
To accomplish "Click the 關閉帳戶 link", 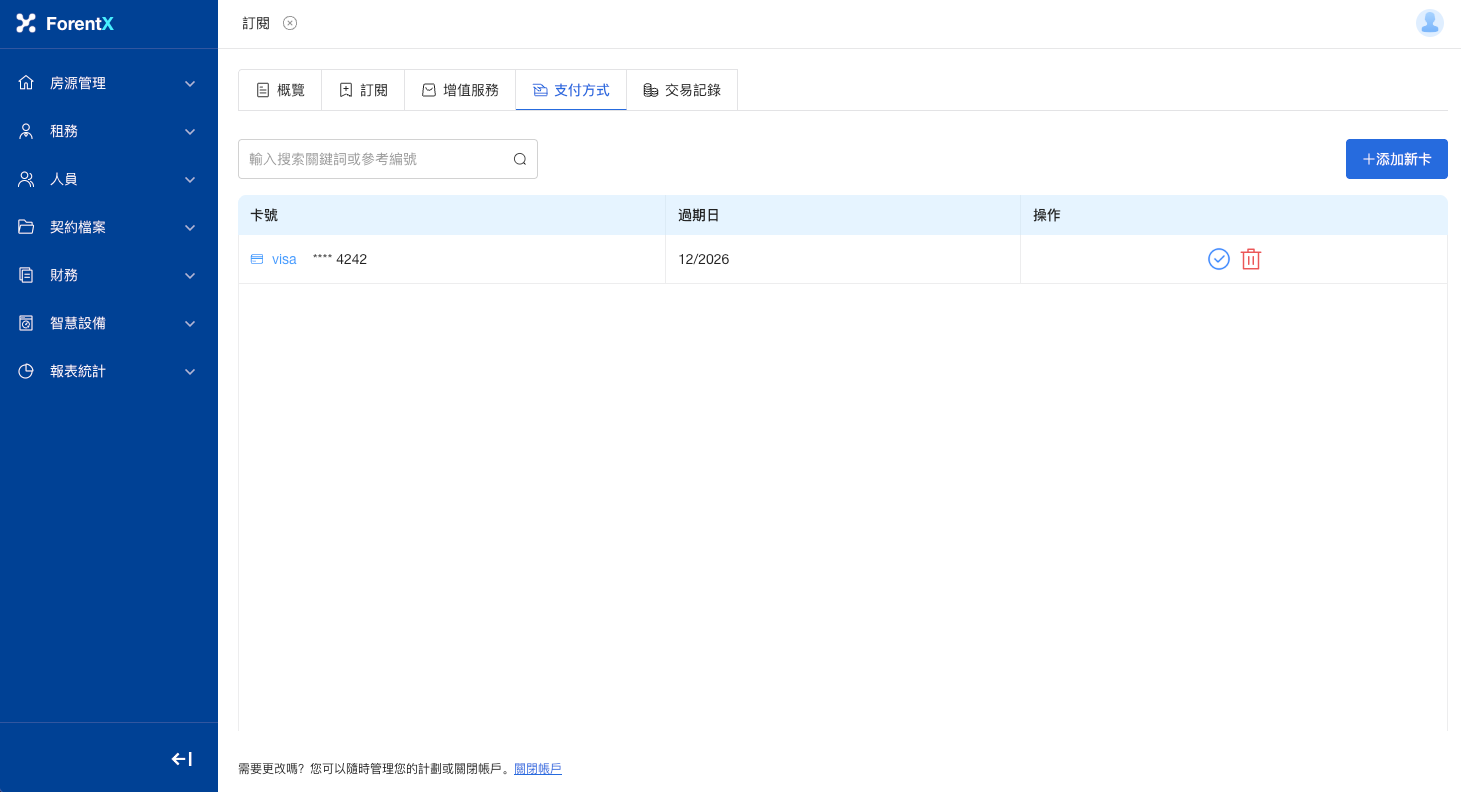I will click(537, 769).
